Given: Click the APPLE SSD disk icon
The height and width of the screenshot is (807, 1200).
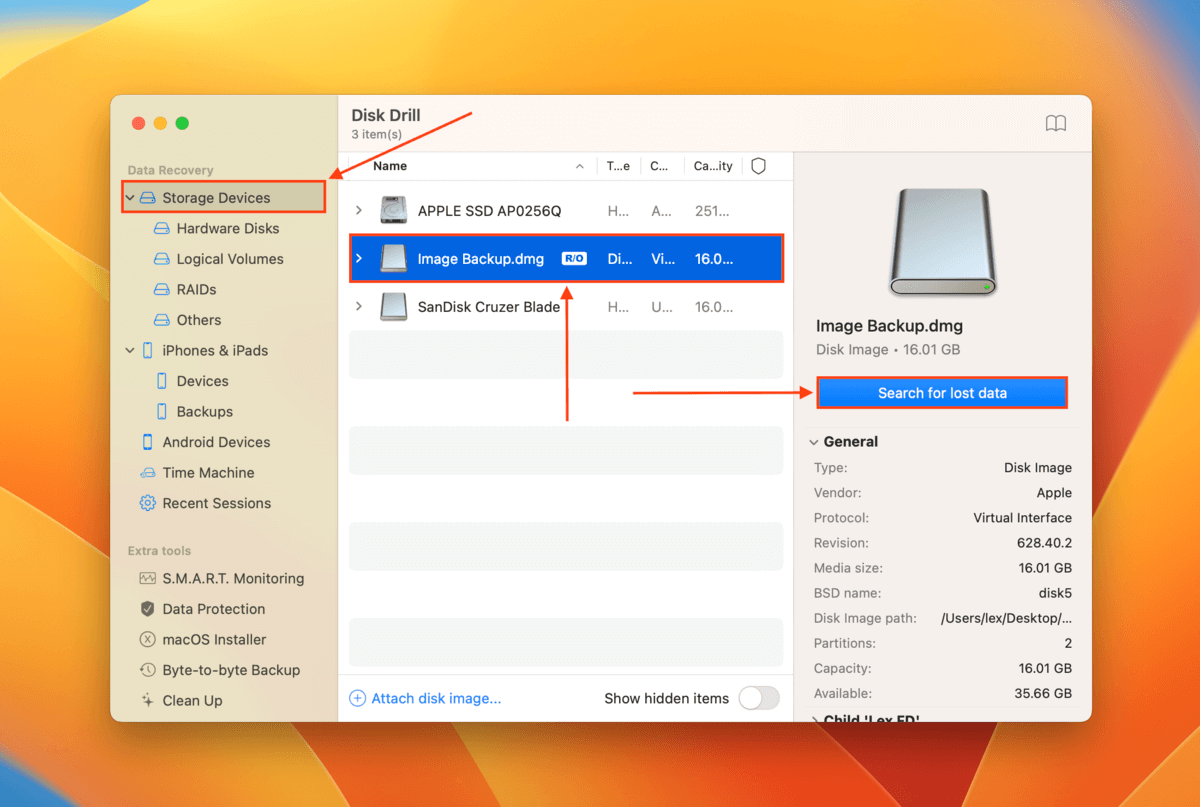Looking at the screenshot, I should (394, 211).
